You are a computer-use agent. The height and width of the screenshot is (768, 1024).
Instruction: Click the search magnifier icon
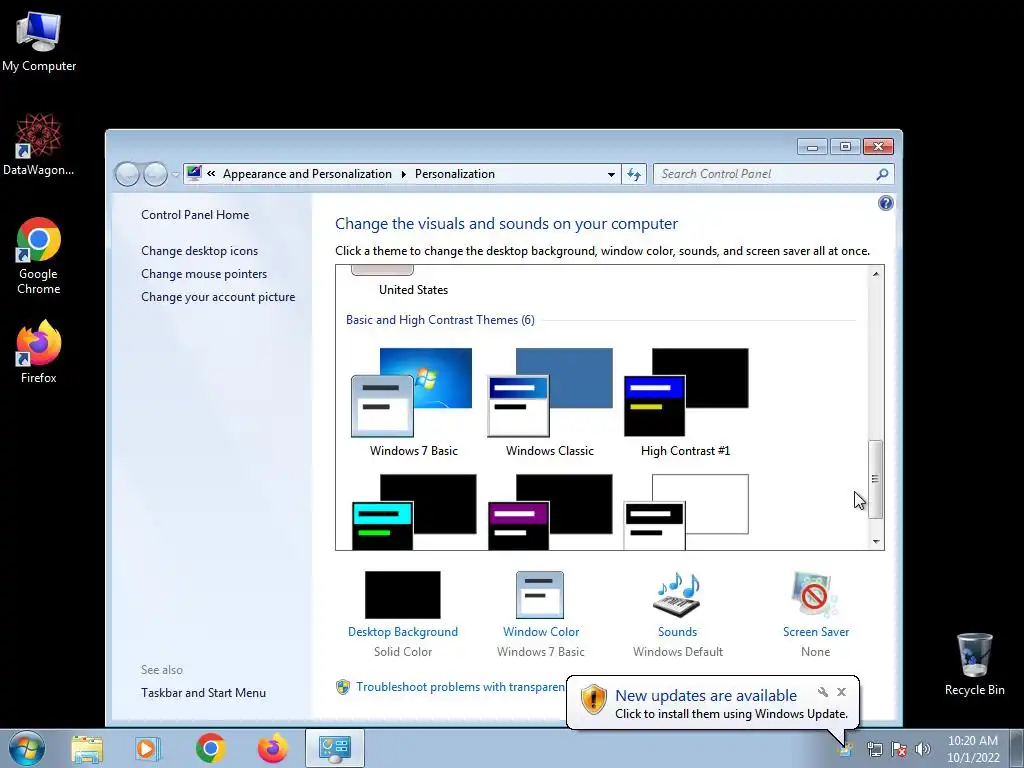point(882,174)
